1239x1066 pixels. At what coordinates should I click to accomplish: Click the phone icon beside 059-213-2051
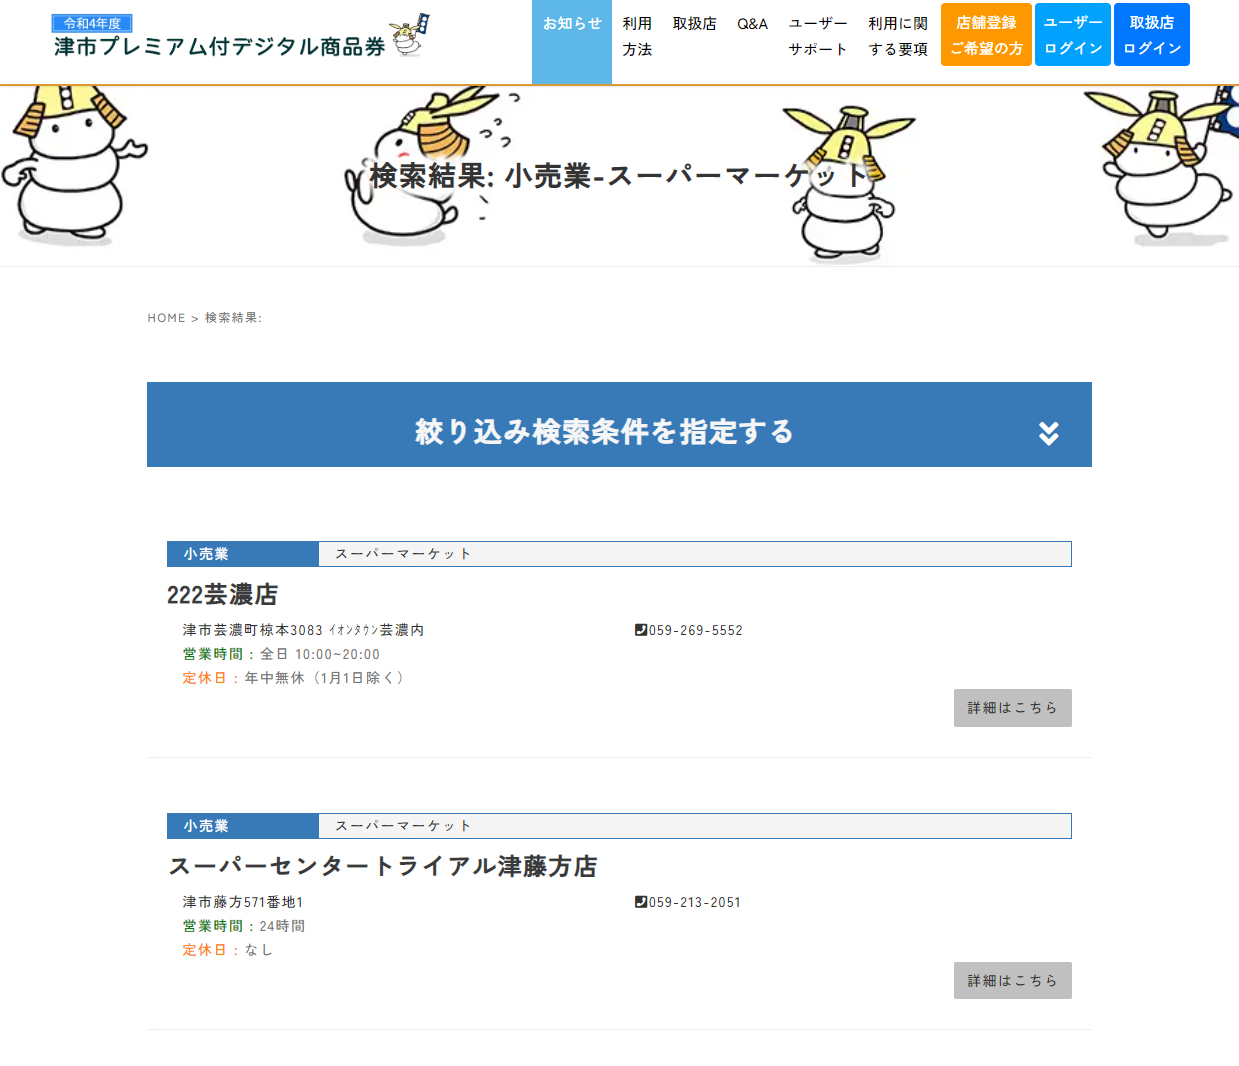tap(641, 902)
